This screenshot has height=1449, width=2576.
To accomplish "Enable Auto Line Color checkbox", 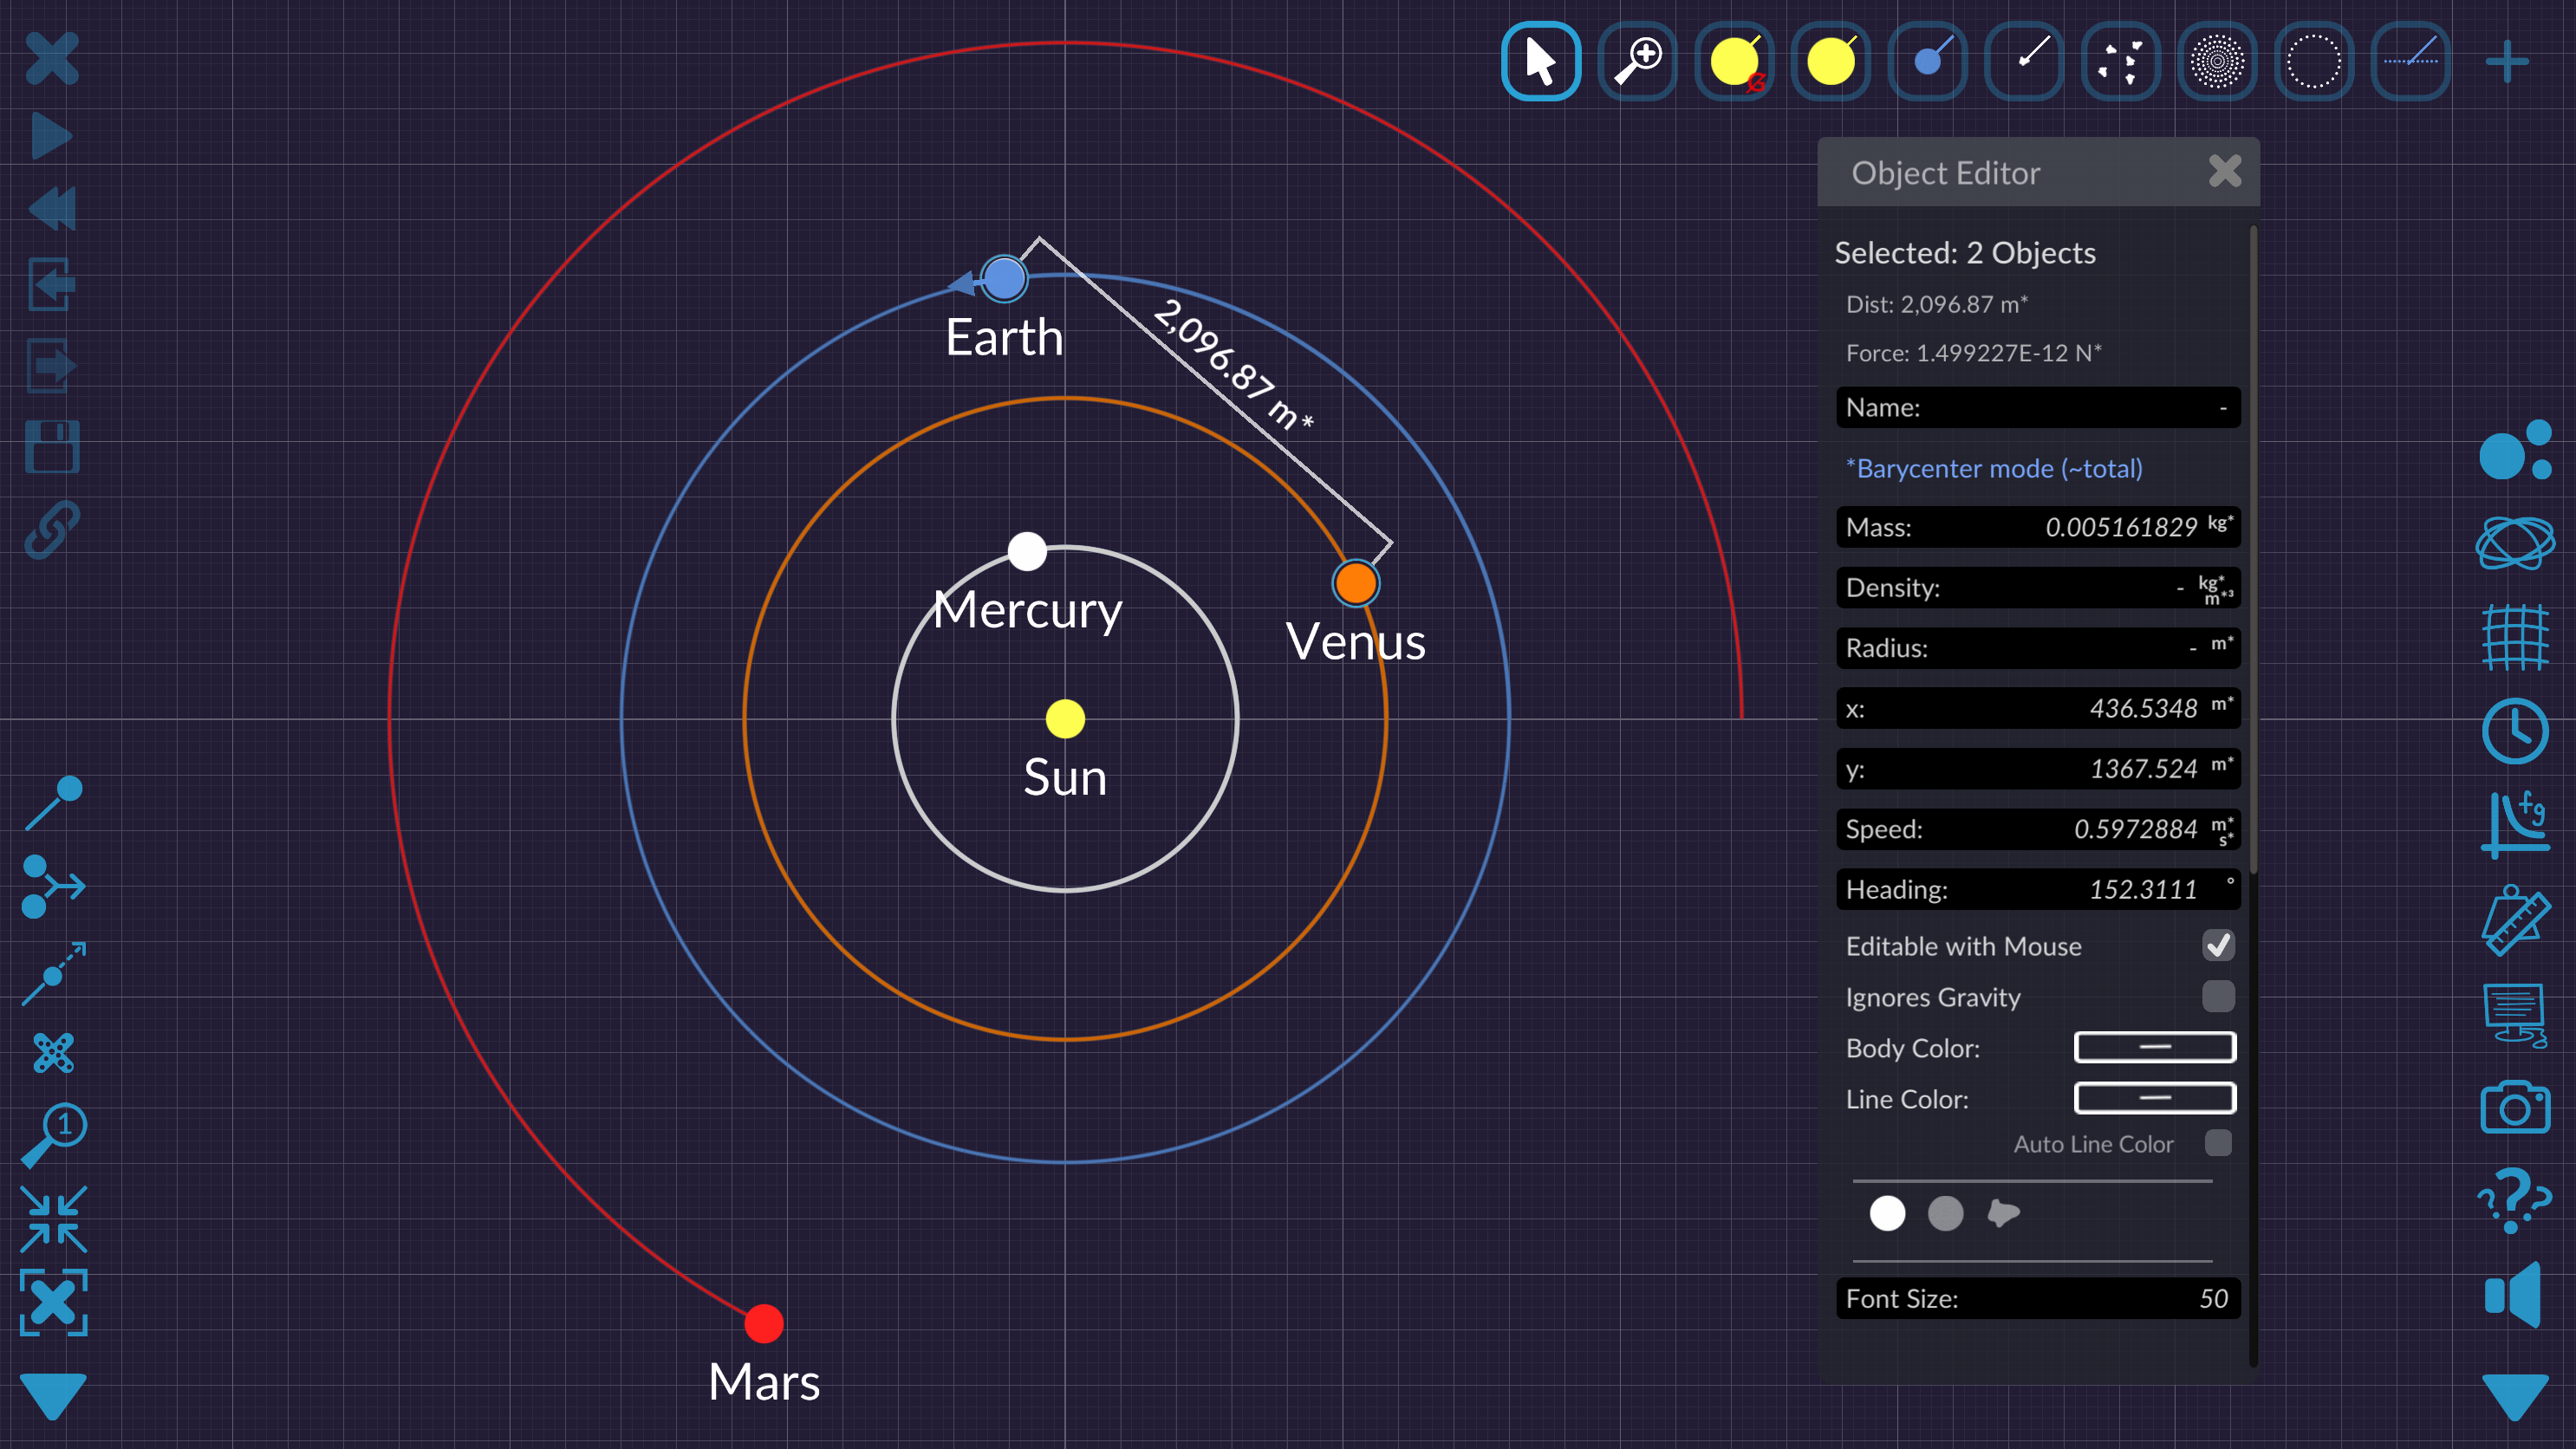I will (2217, 1143).
